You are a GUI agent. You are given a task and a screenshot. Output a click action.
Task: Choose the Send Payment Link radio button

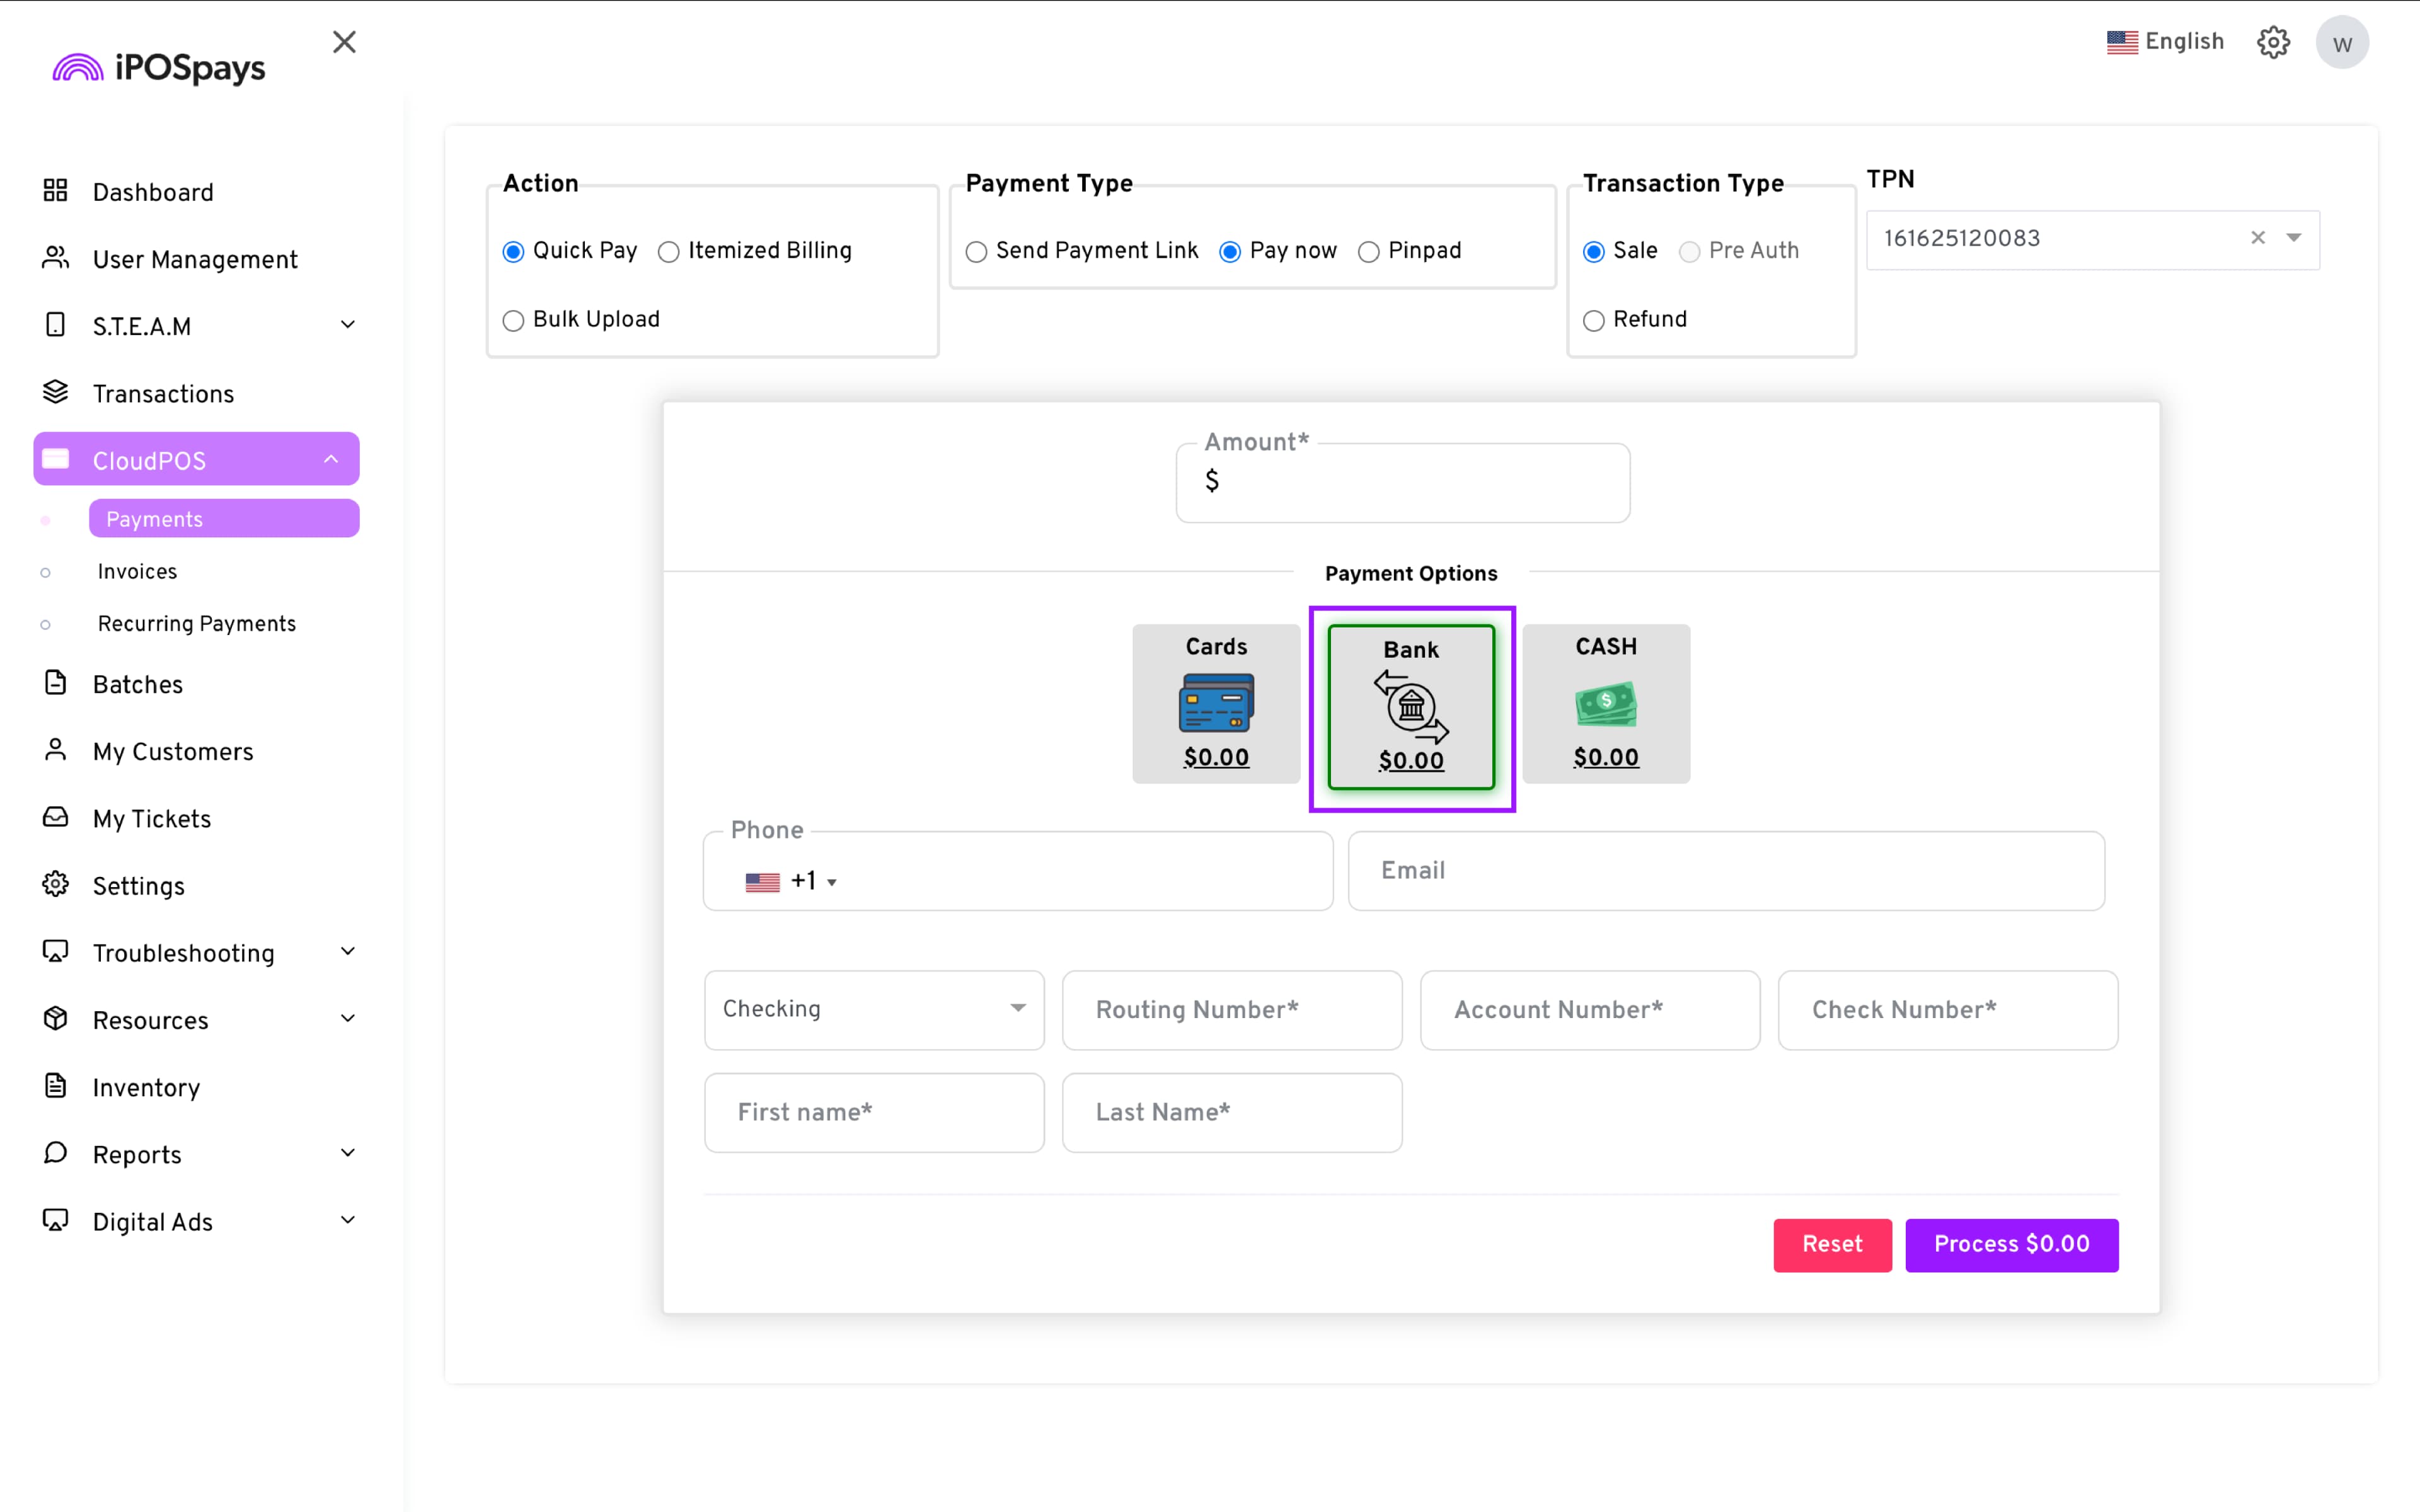976,252
